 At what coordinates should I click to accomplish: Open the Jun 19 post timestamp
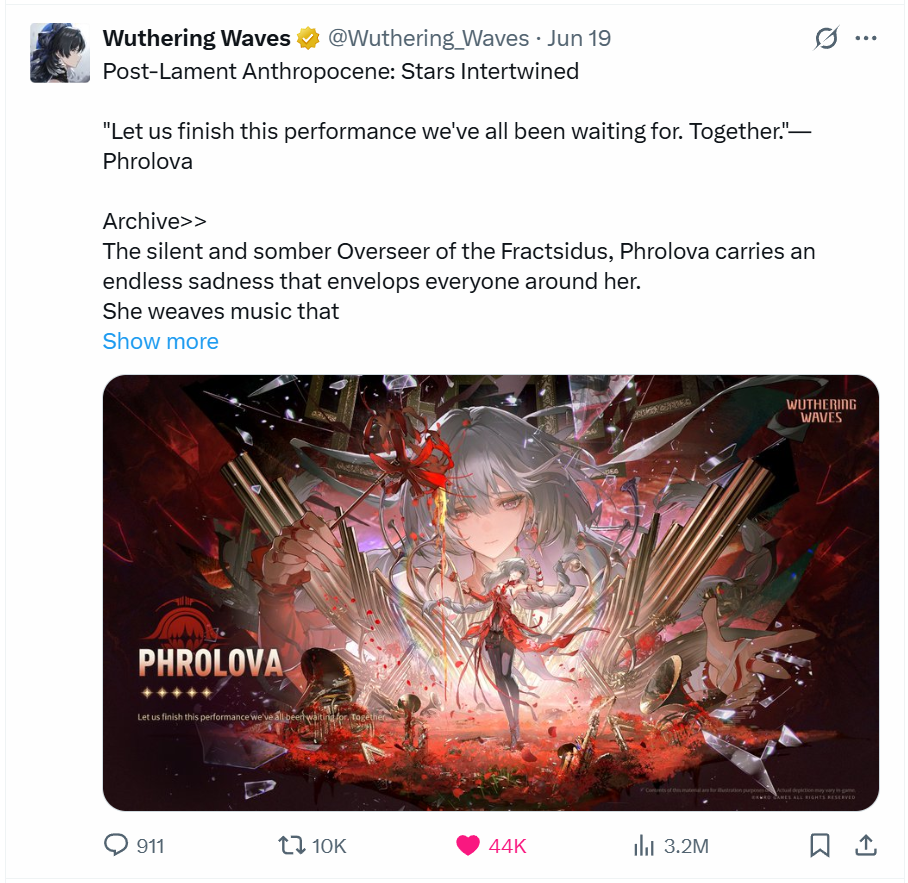tap(579, 38)
